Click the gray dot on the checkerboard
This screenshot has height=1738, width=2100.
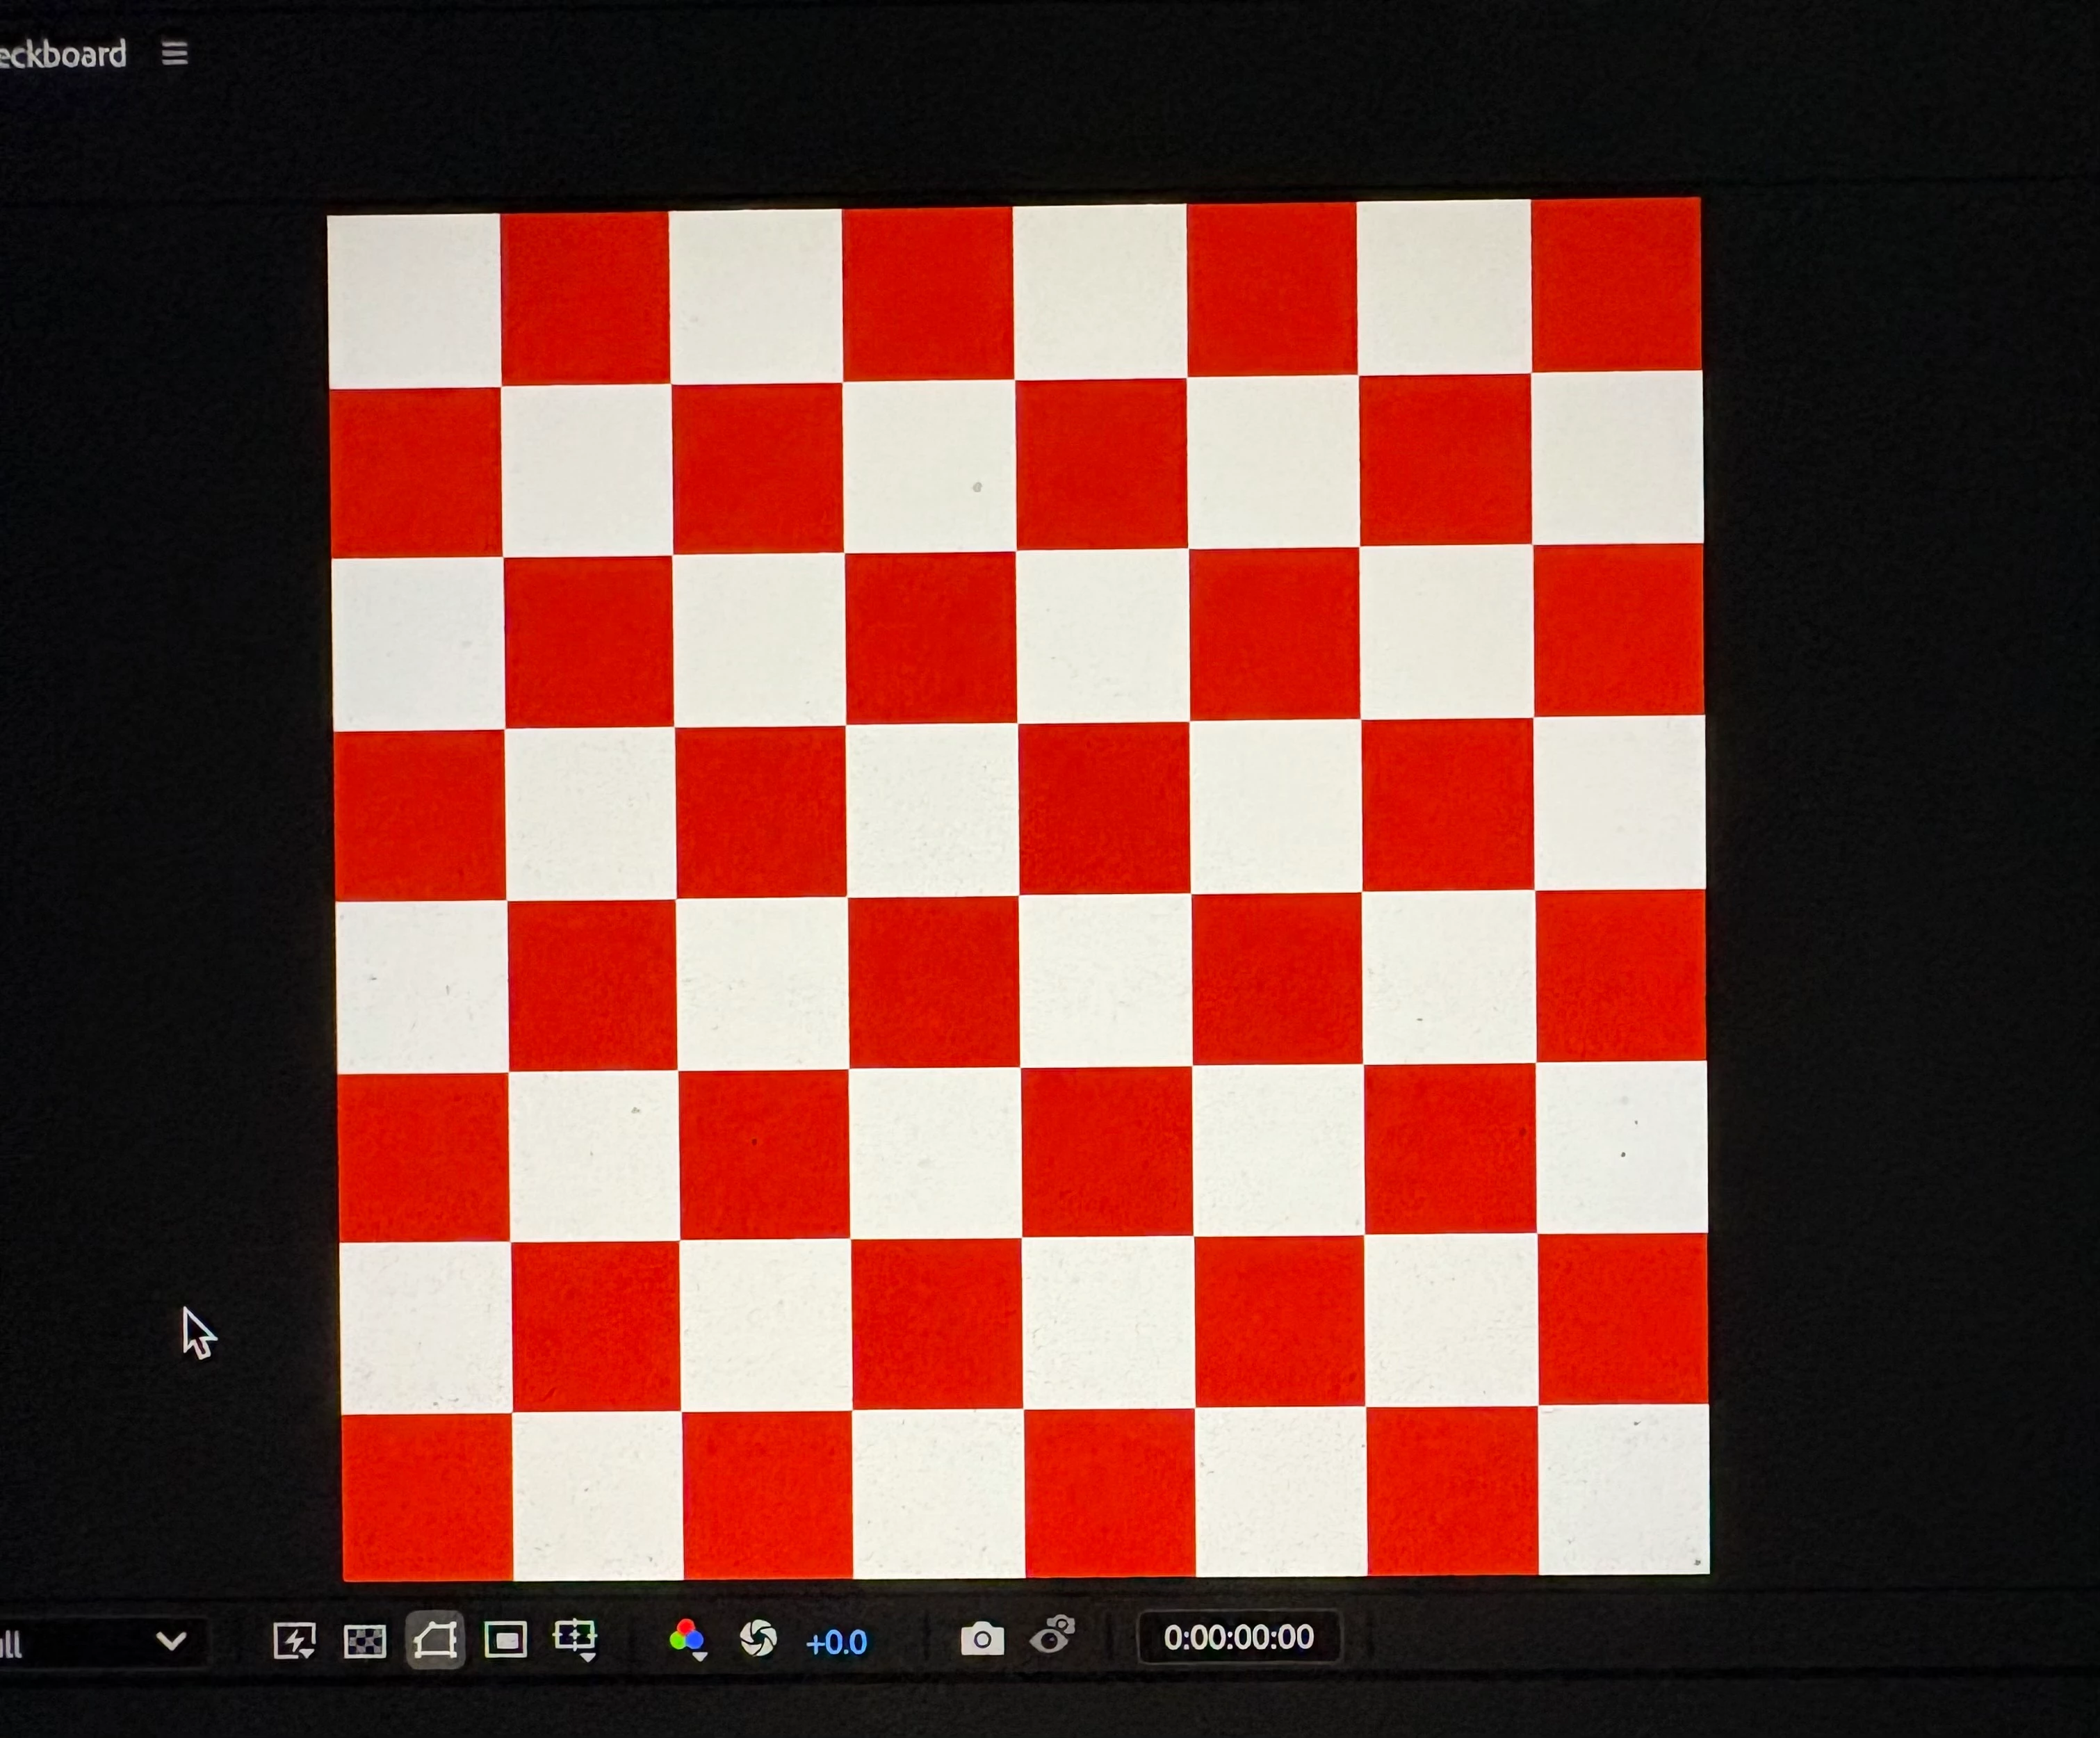[977, 487]
